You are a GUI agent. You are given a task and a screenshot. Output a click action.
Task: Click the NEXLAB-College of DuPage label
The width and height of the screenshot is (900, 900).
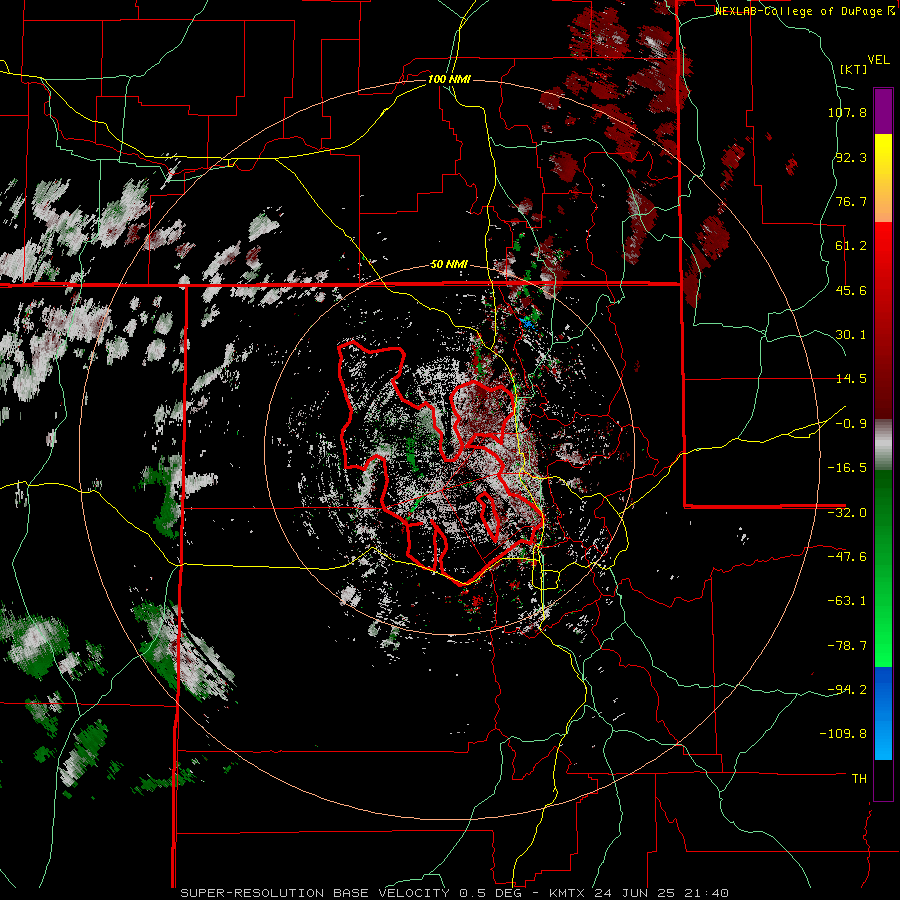pos(804,11)
